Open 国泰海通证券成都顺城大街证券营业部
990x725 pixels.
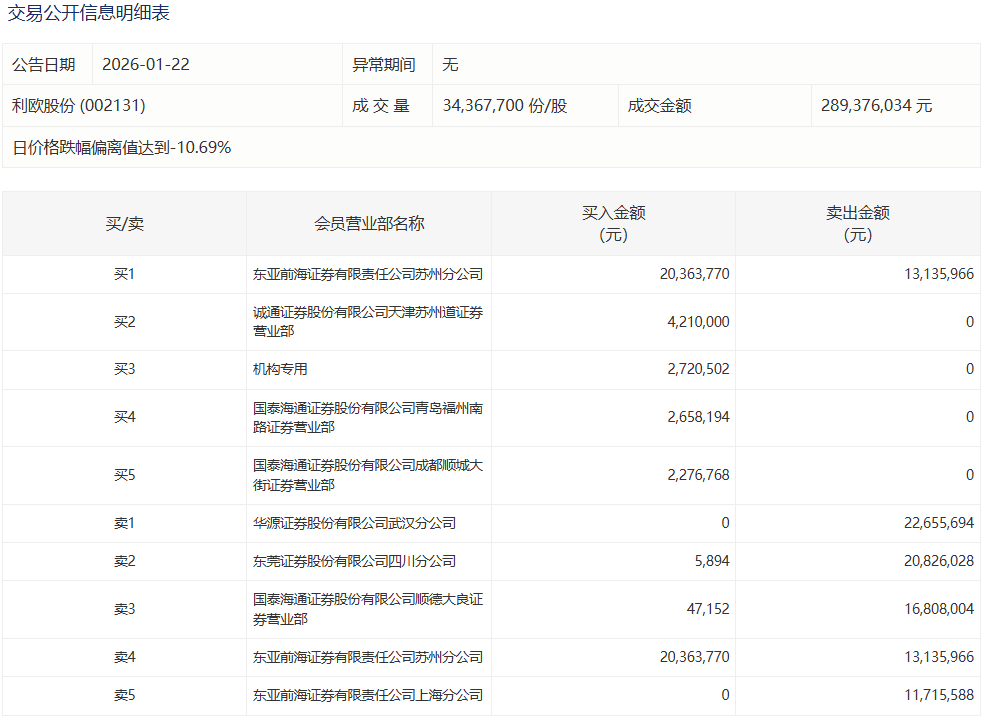coord(368,475)
